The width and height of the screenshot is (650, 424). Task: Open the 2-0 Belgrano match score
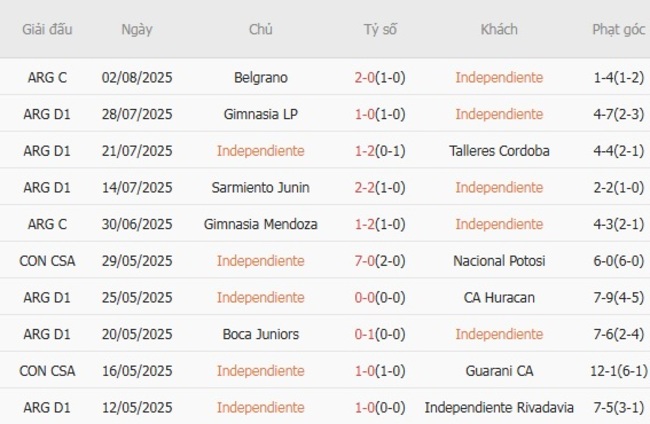pyautogui.click(x=379, y=77)
